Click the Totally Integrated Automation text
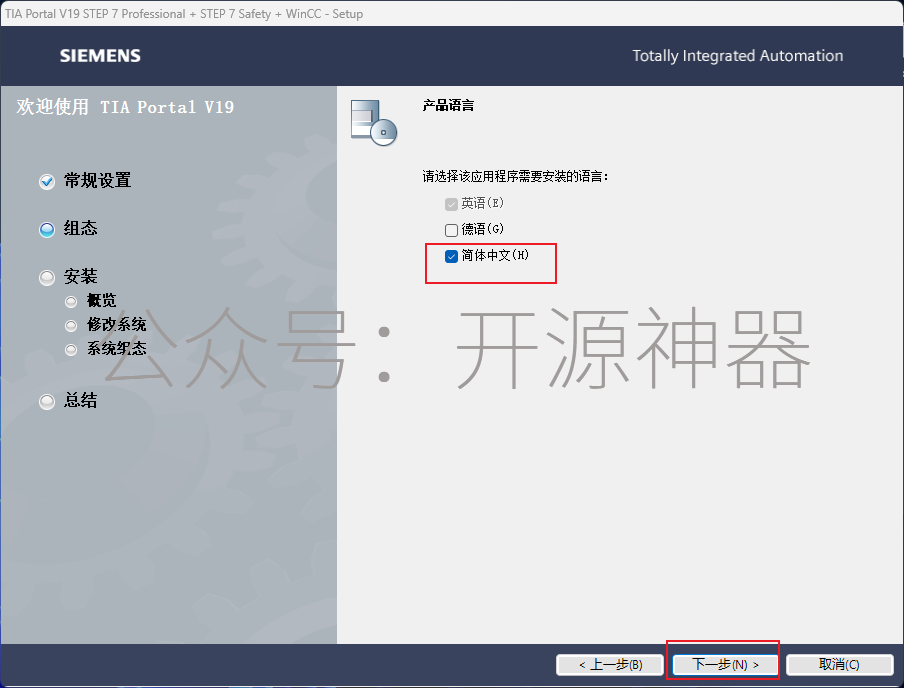 tap(737, 56)
